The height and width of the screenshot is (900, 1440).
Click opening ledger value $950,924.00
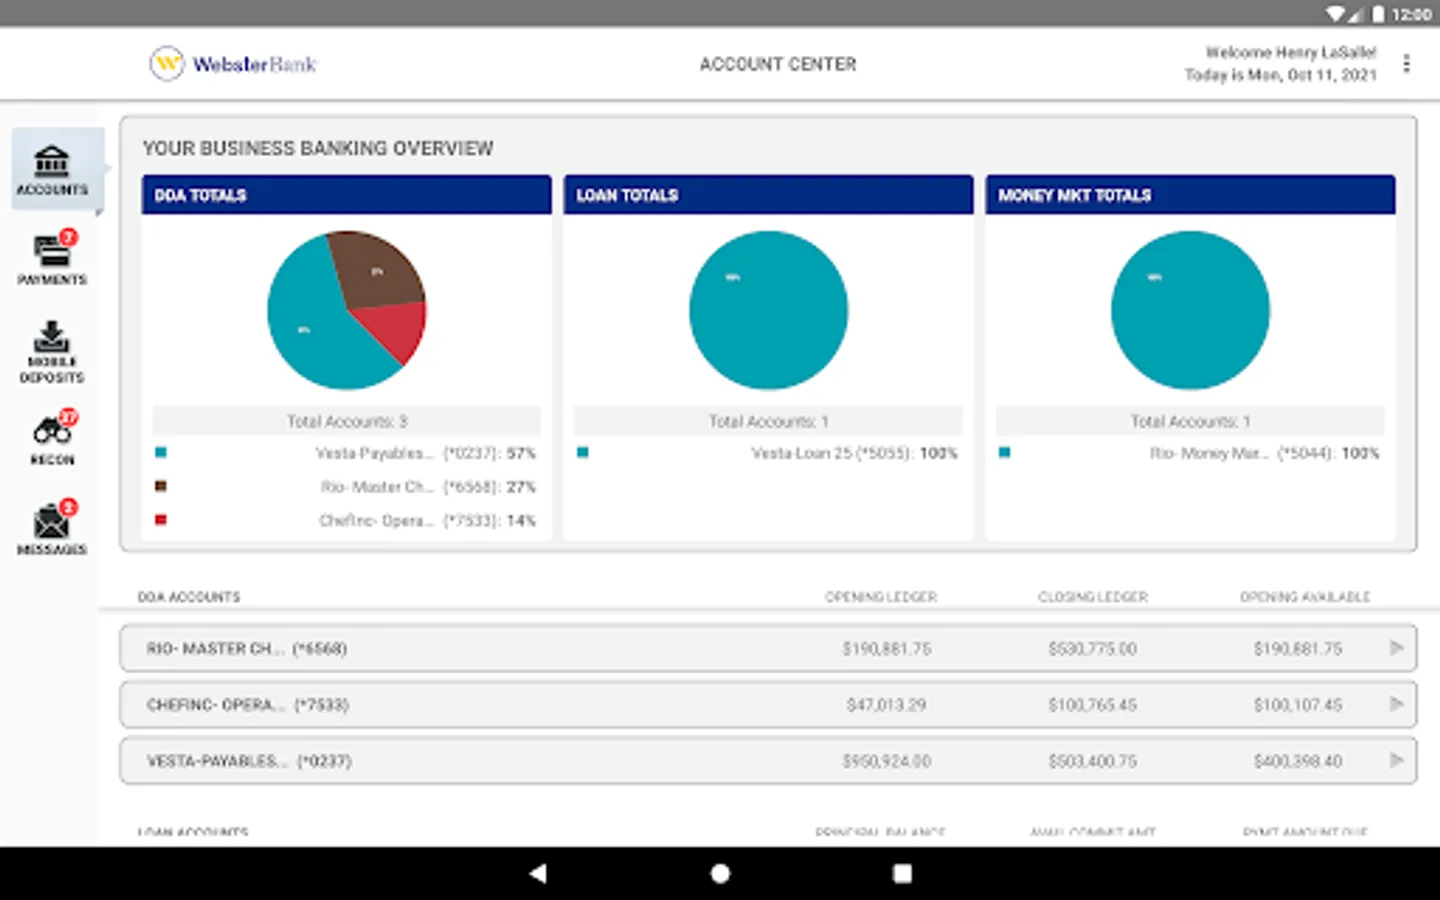[x=887, y=761]
